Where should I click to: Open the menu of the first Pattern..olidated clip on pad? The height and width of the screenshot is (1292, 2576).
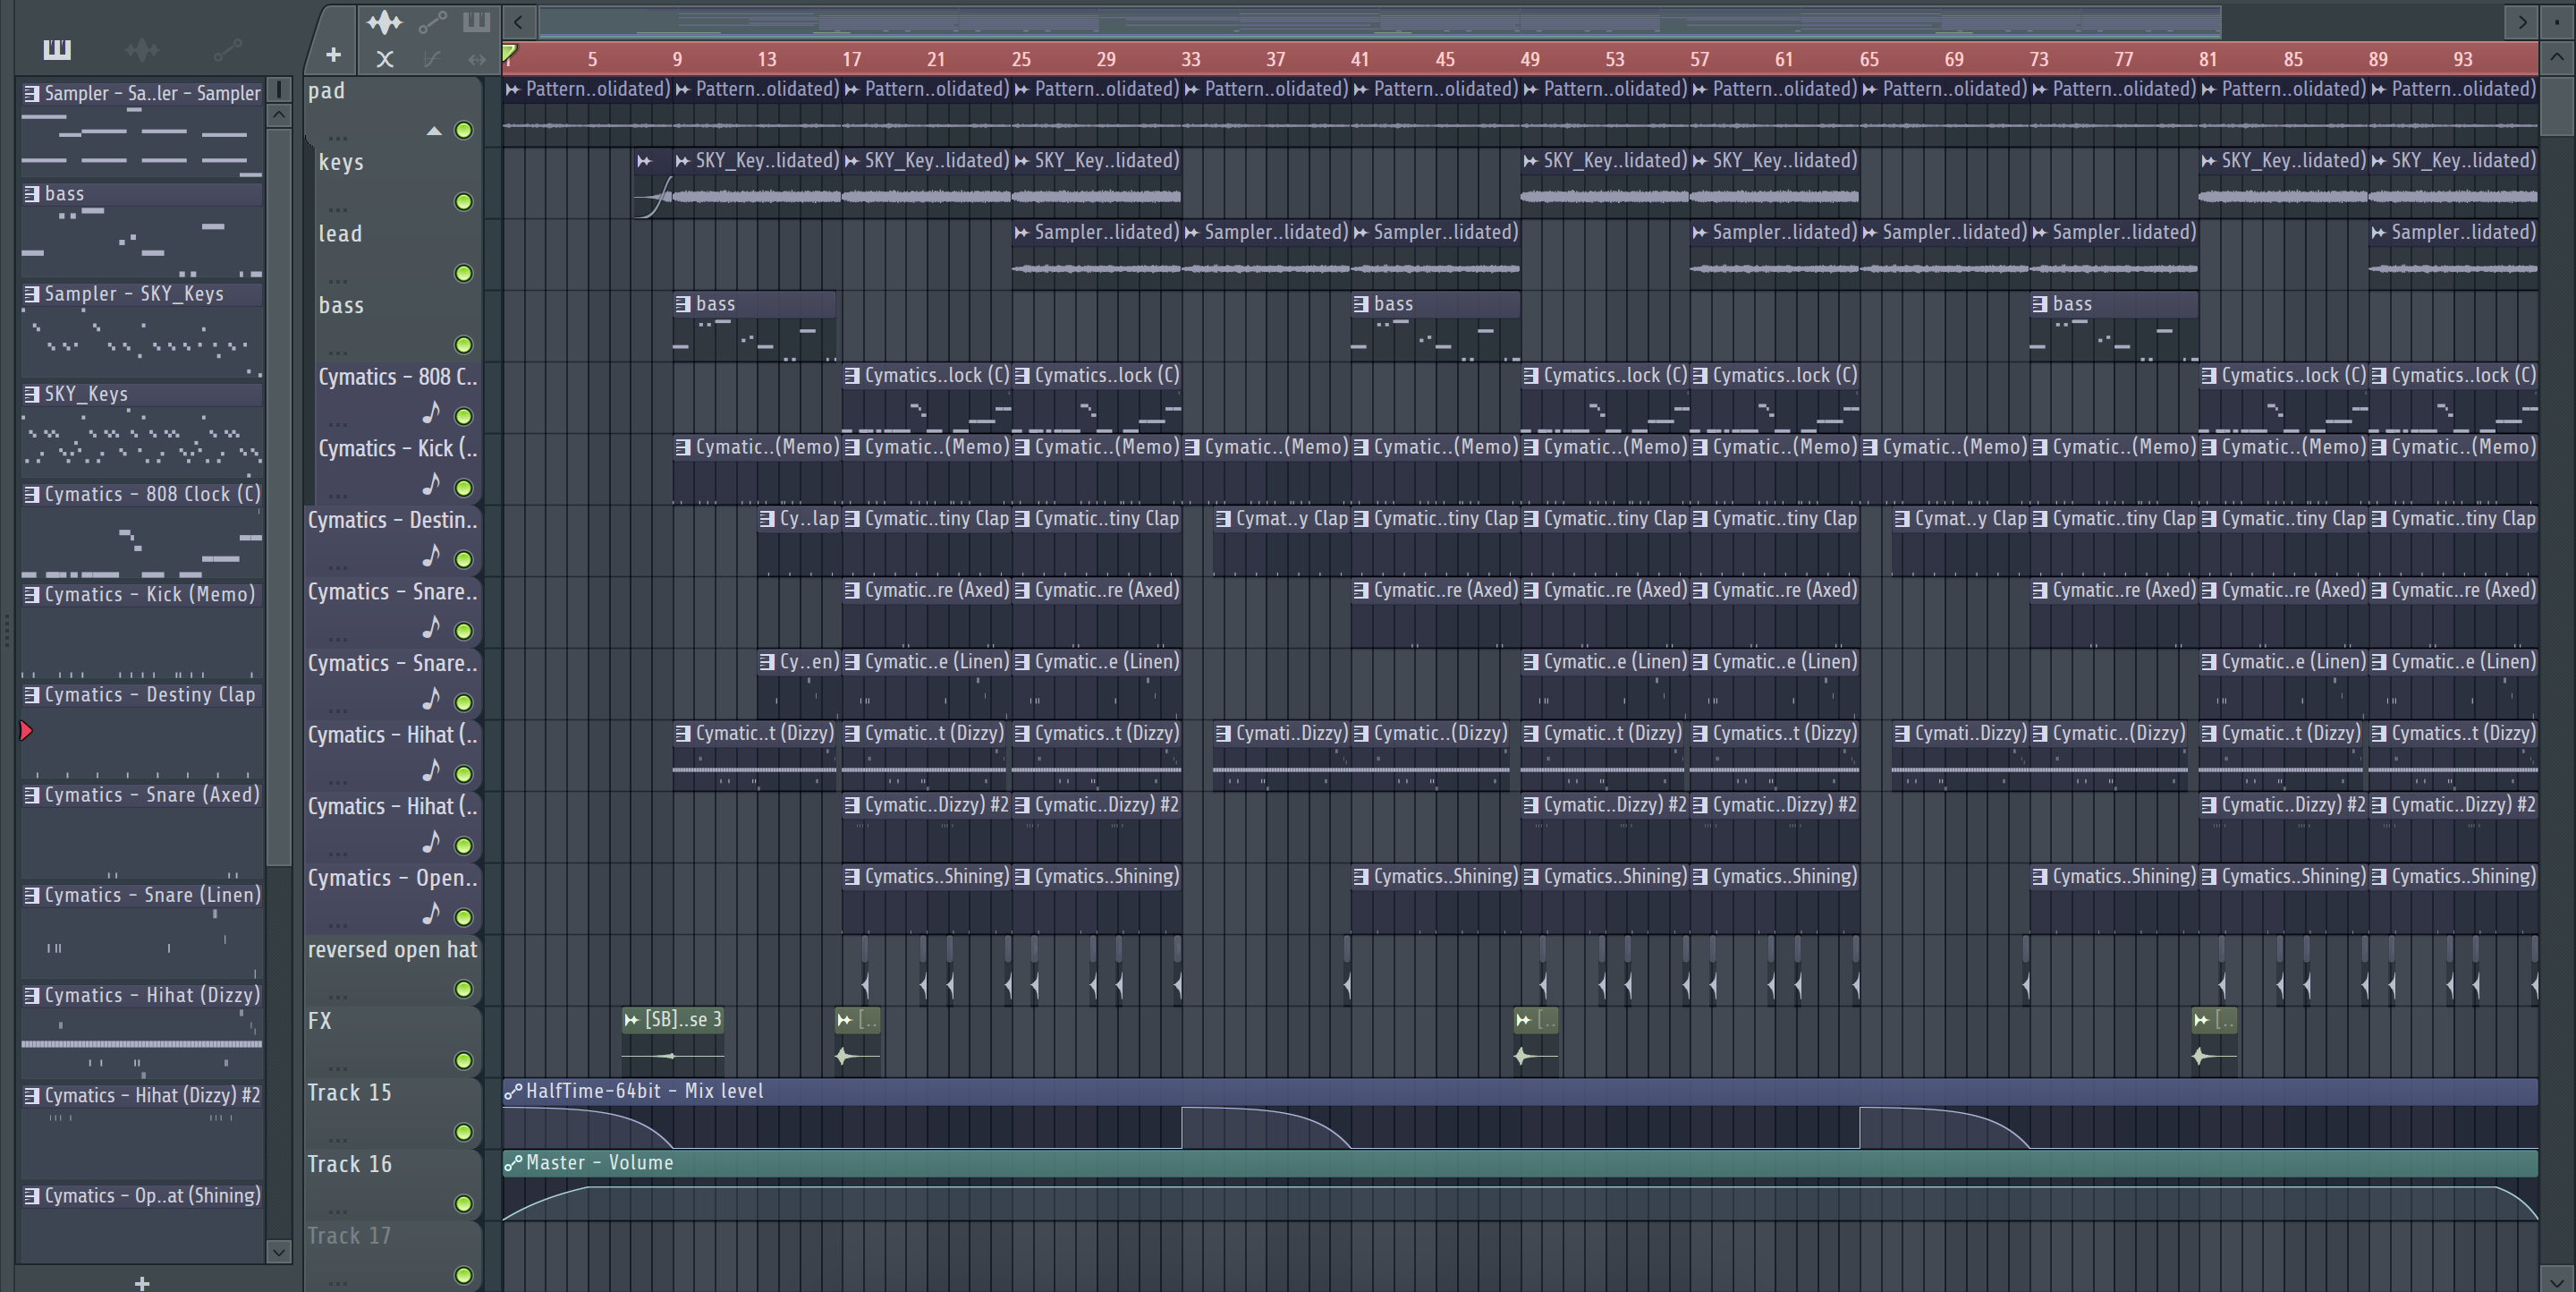(513, 89)
